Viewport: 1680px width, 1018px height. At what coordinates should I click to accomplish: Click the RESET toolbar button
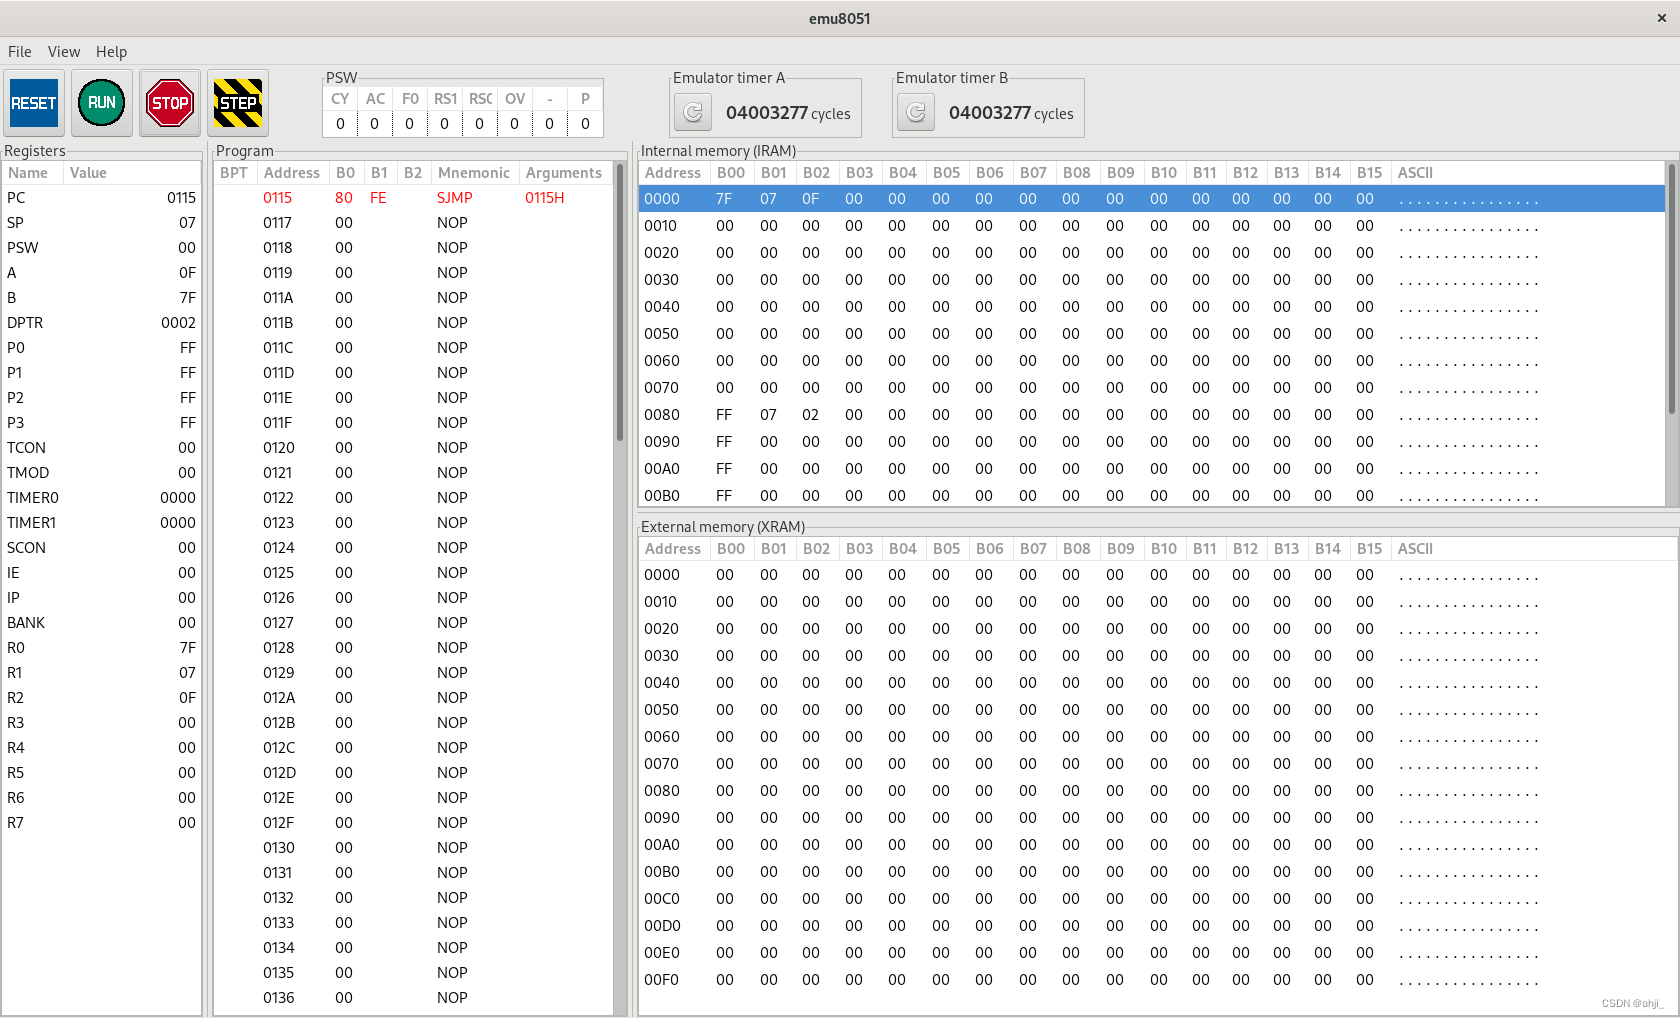pos(34,103)
